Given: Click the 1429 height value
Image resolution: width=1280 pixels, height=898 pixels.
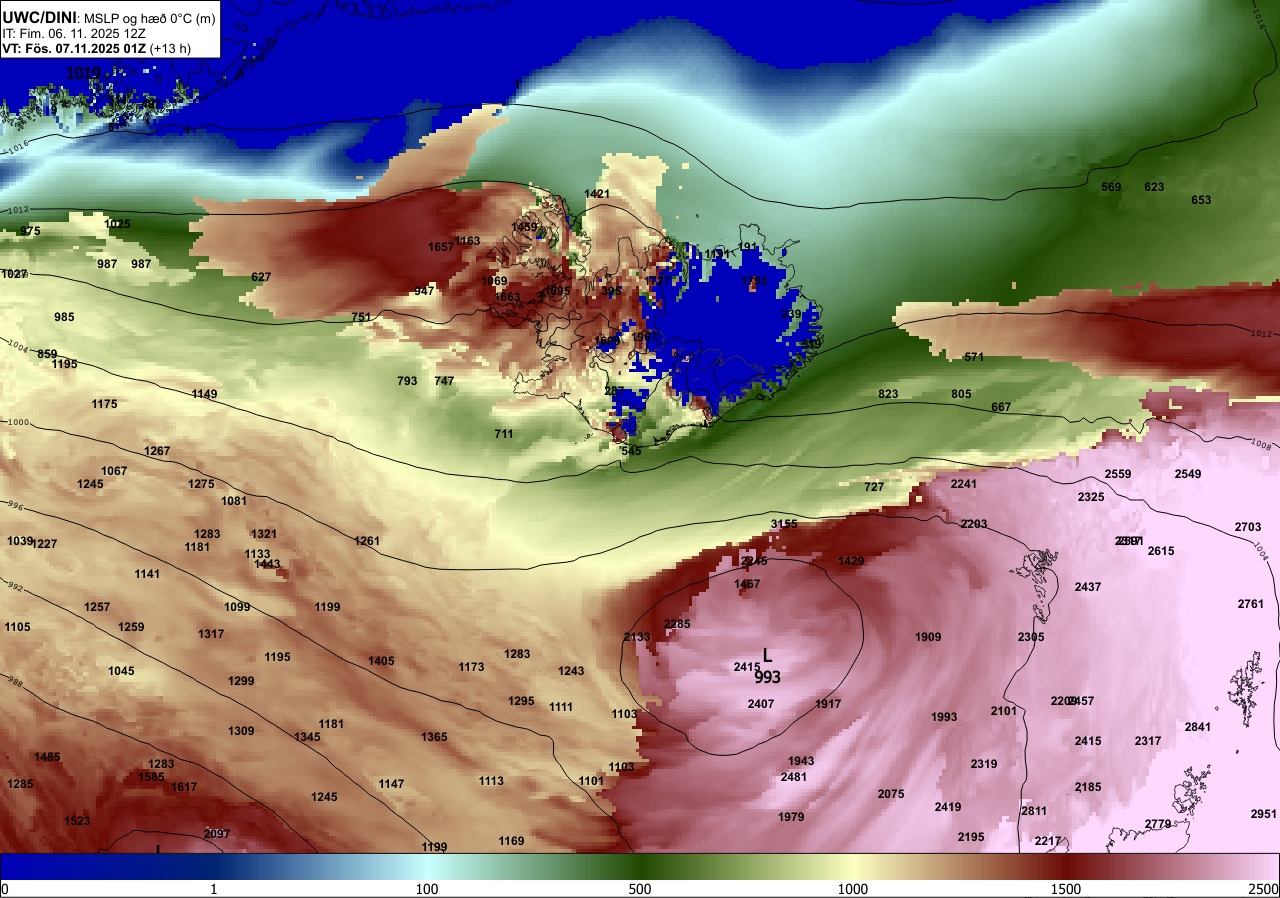Looking at the screenshot, I should tap(851, 561).
